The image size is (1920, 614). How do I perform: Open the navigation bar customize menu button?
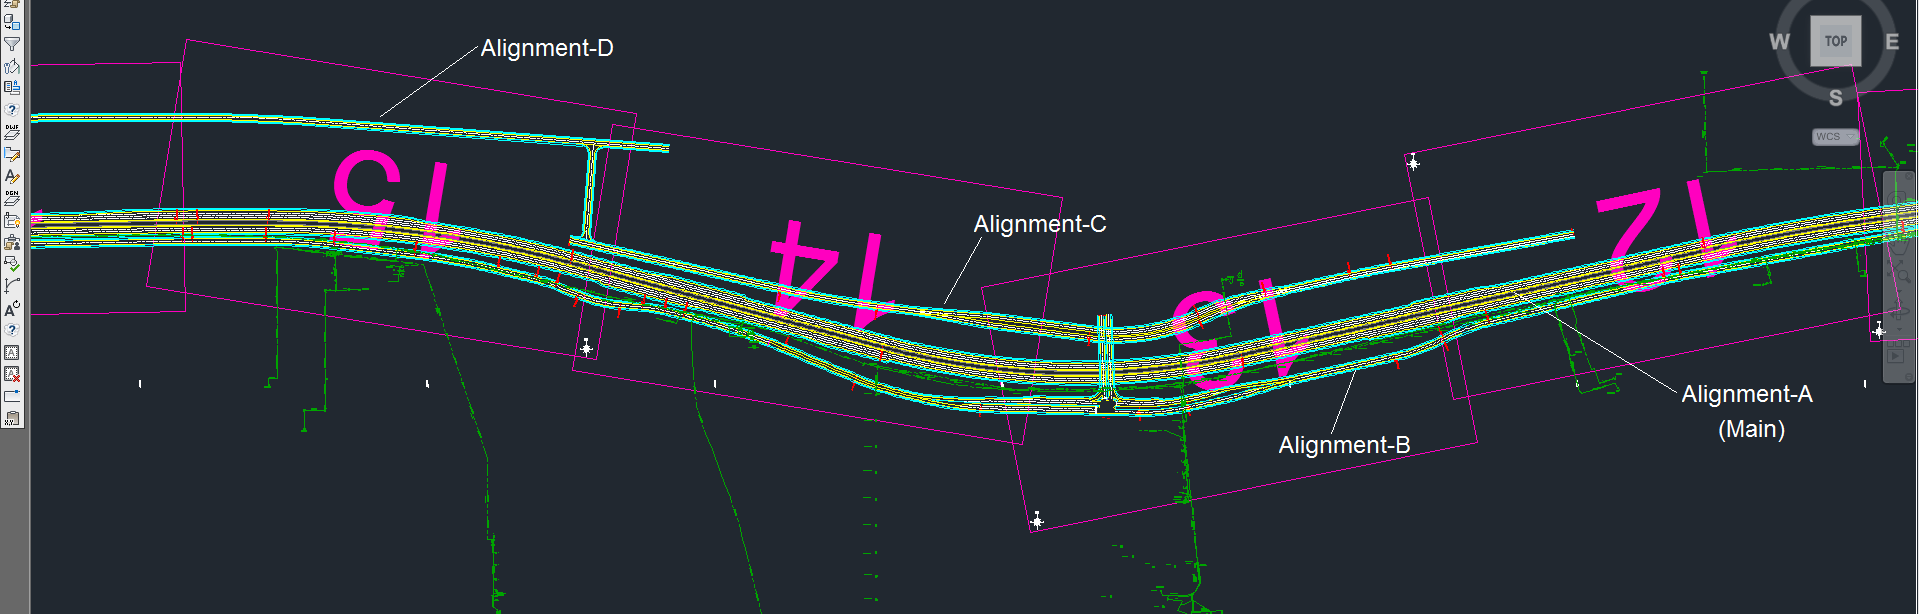click(x=1909, y=376)
